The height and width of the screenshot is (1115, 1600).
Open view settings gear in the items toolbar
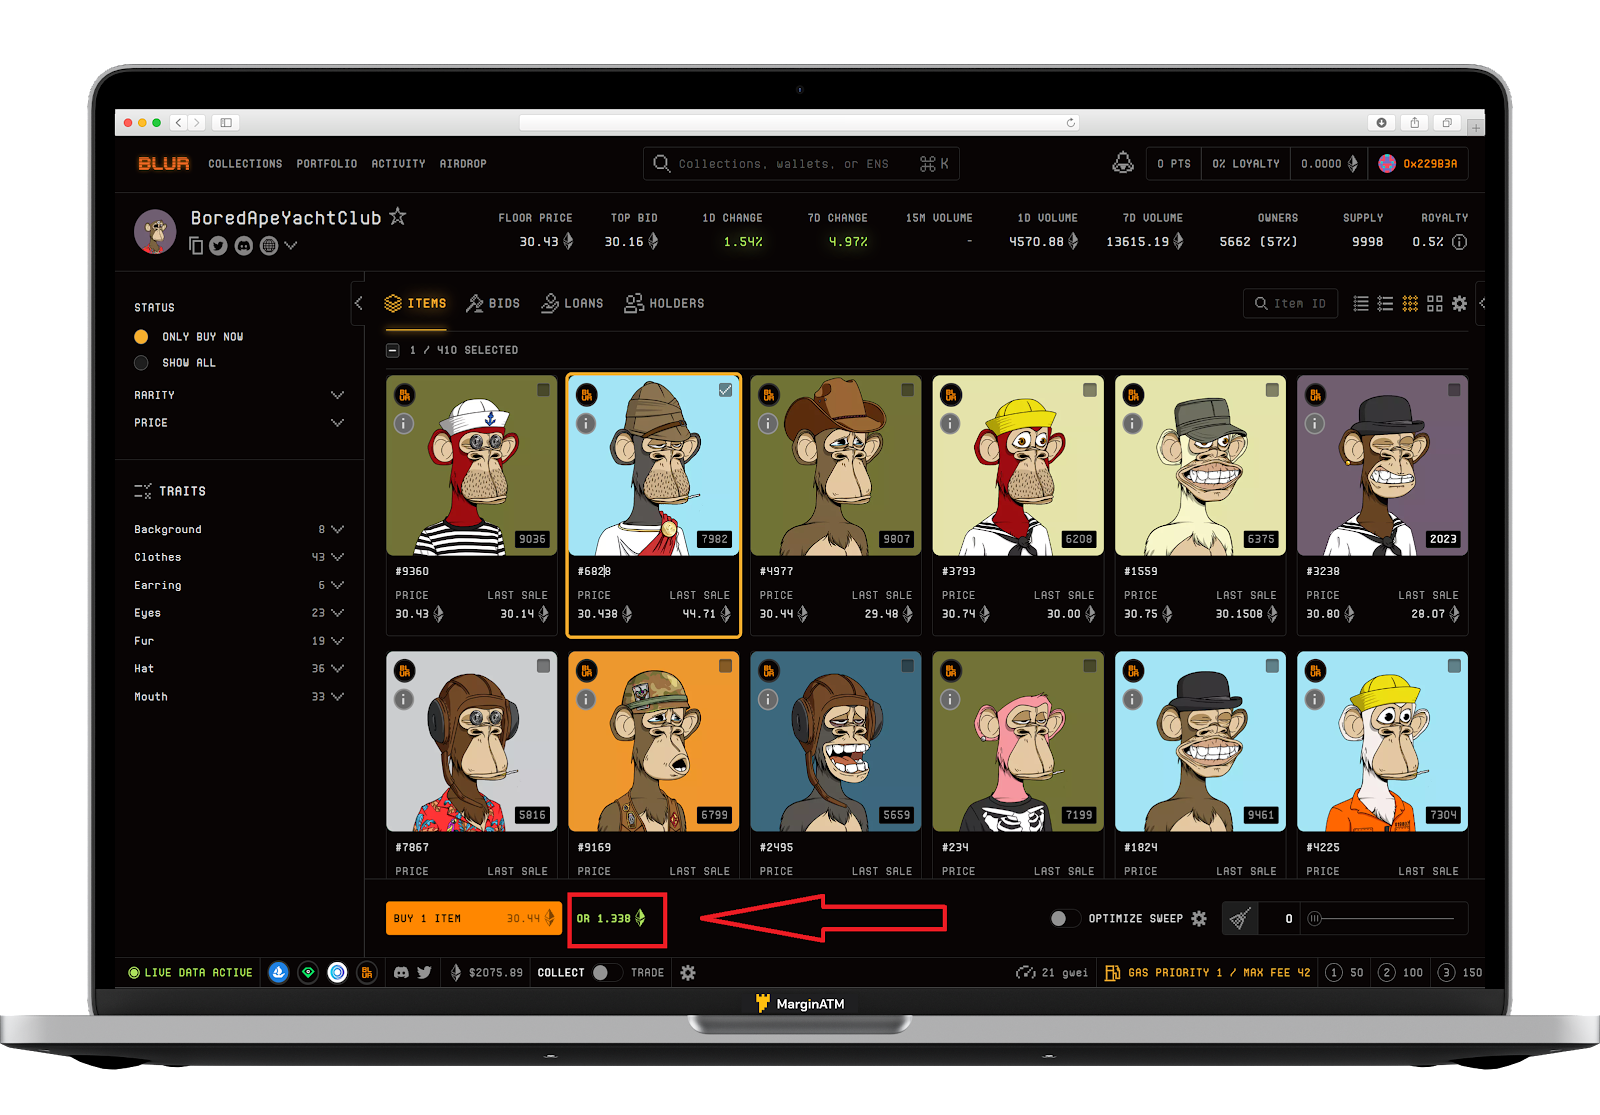point(1460,303)
